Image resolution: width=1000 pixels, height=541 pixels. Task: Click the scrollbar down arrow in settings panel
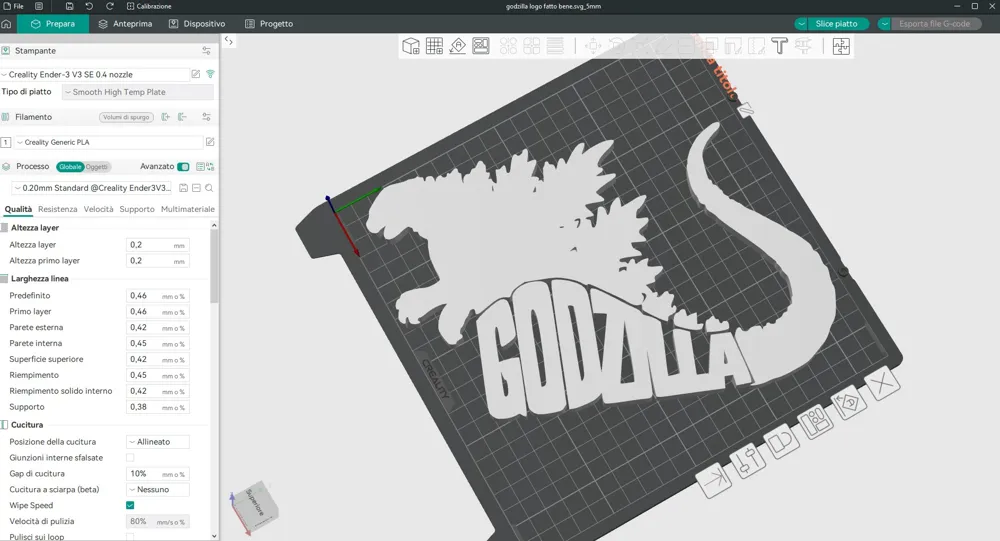coord(214,536)
